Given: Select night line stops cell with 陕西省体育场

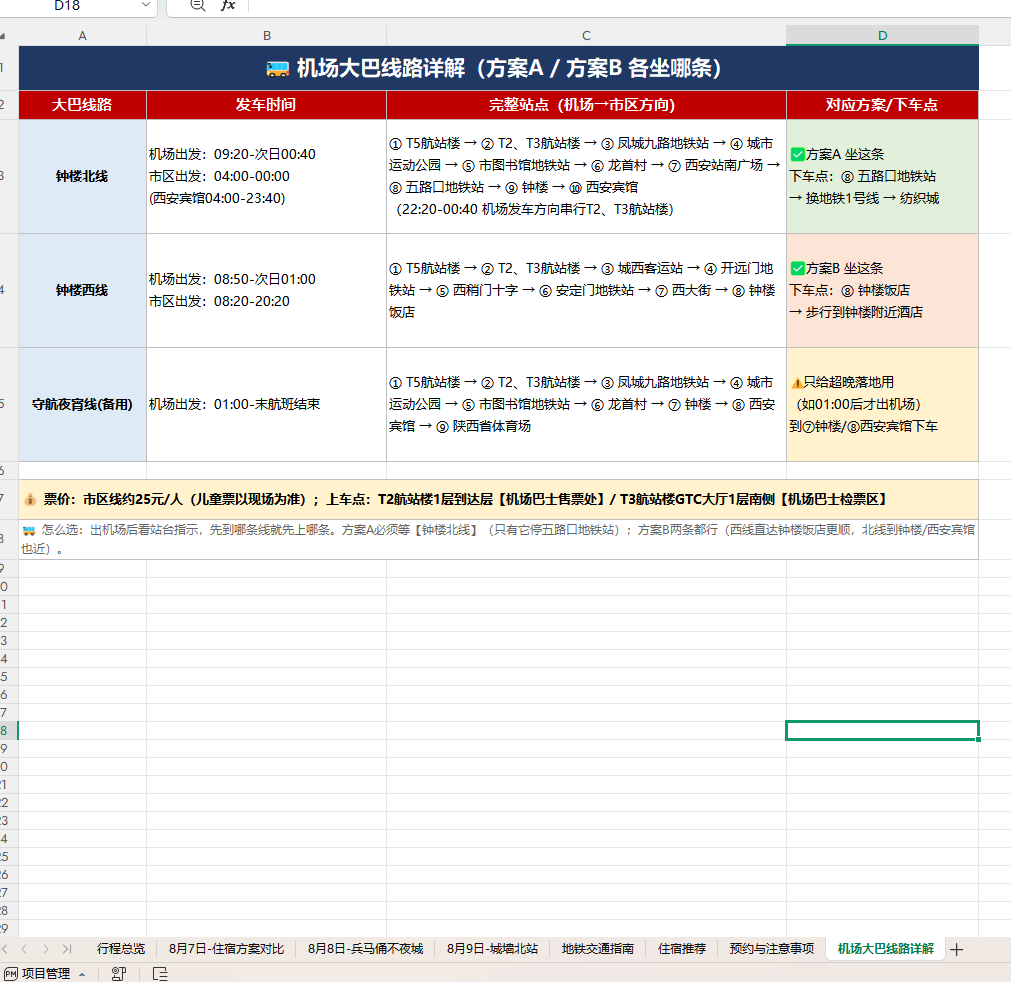Looking at the screenshot, I should [586, 404].
